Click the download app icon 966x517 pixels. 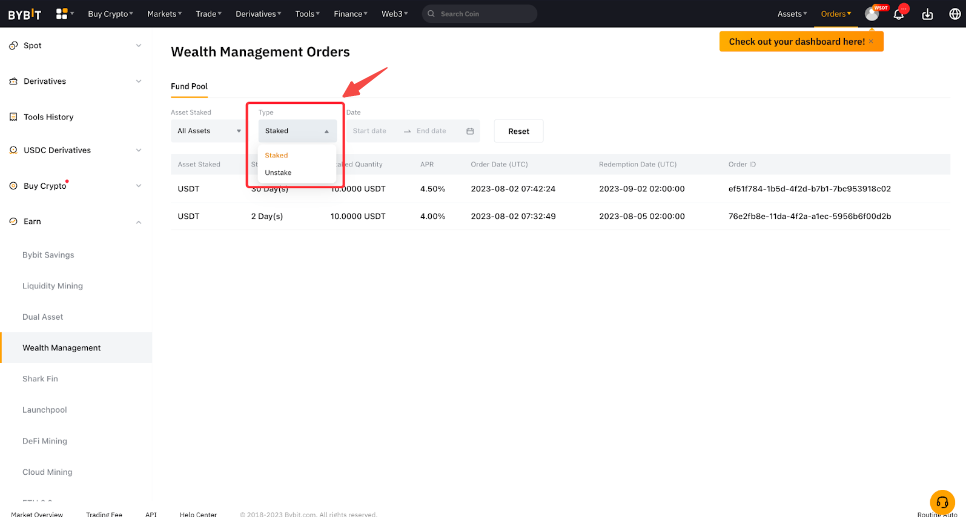point(927,14)
